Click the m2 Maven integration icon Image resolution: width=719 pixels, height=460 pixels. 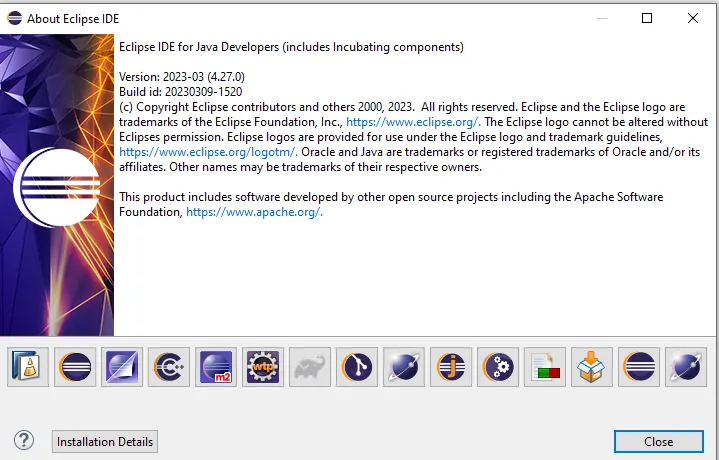point(216,368)
